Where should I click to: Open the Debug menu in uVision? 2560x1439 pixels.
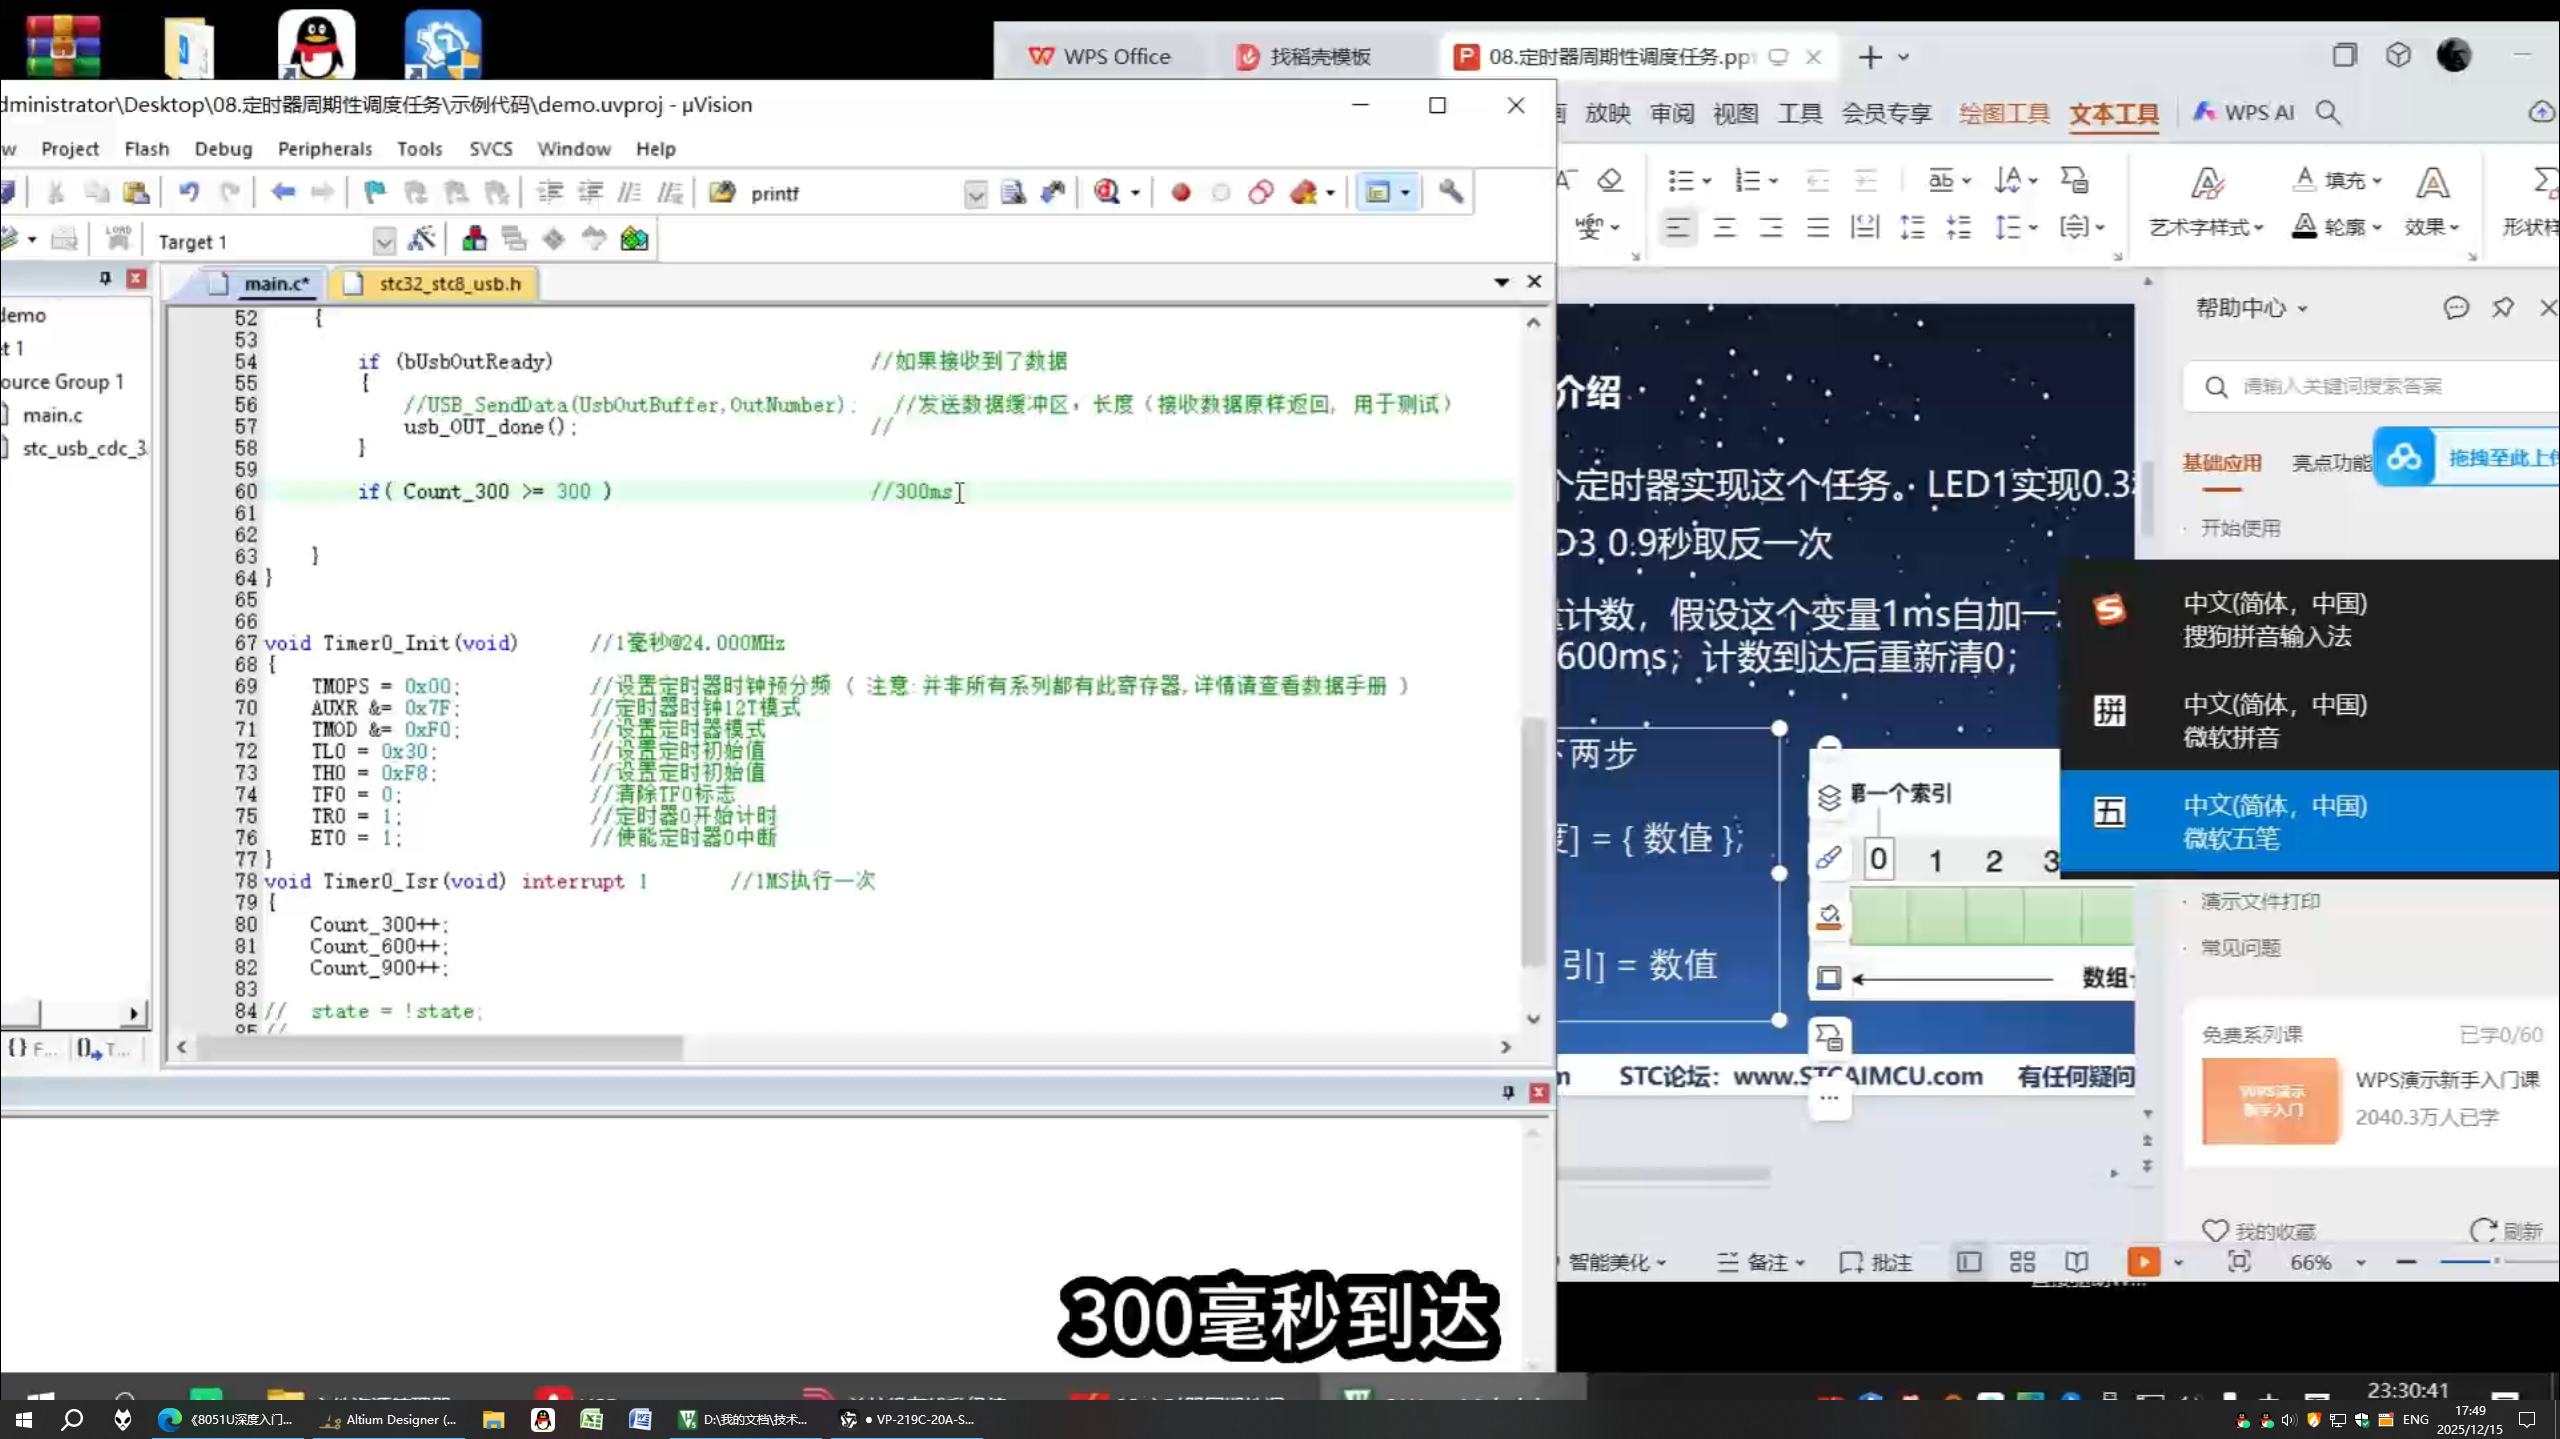pos(224,148)
